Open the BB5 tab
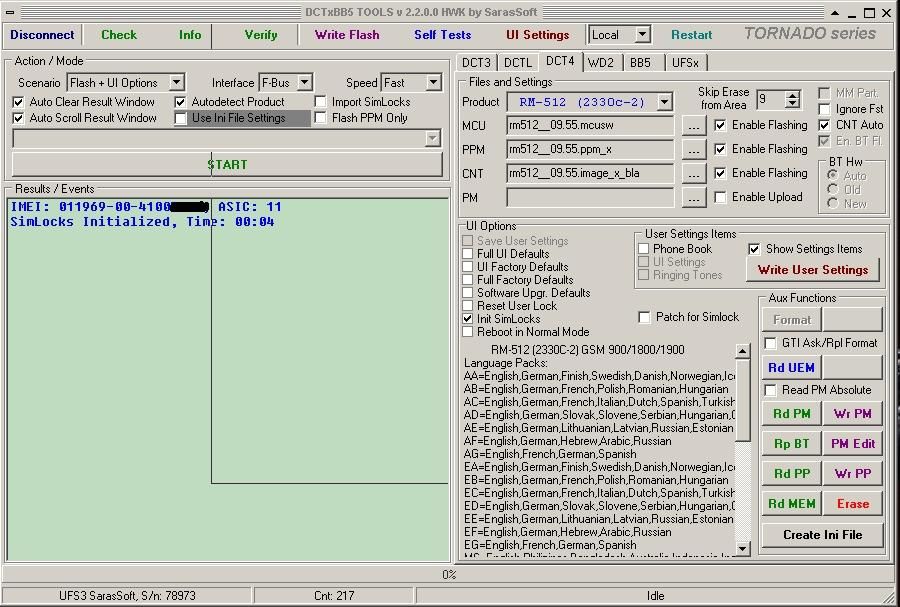 pyautogui.click(x=641, y=63)
